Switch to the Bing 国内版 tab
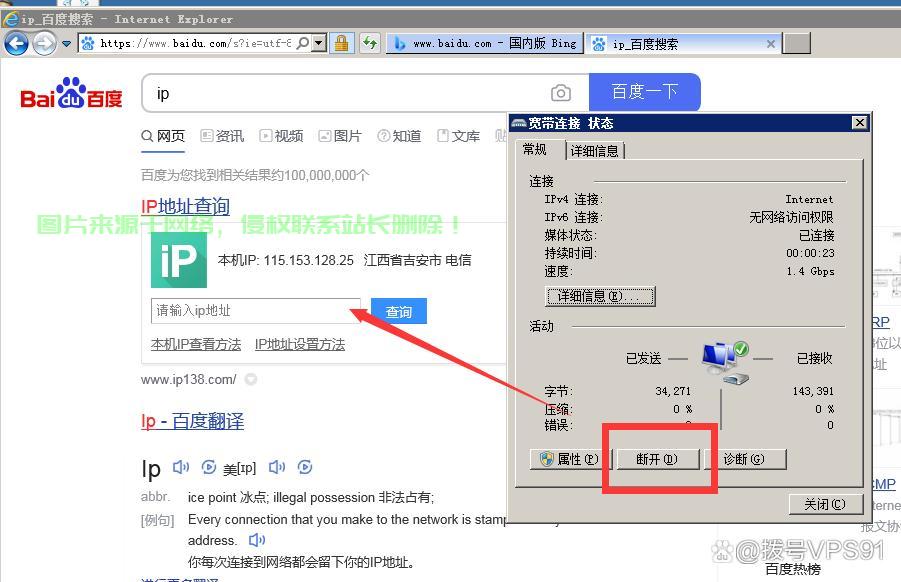The width and height of the screenshot is (901, 582). [486, 43]
